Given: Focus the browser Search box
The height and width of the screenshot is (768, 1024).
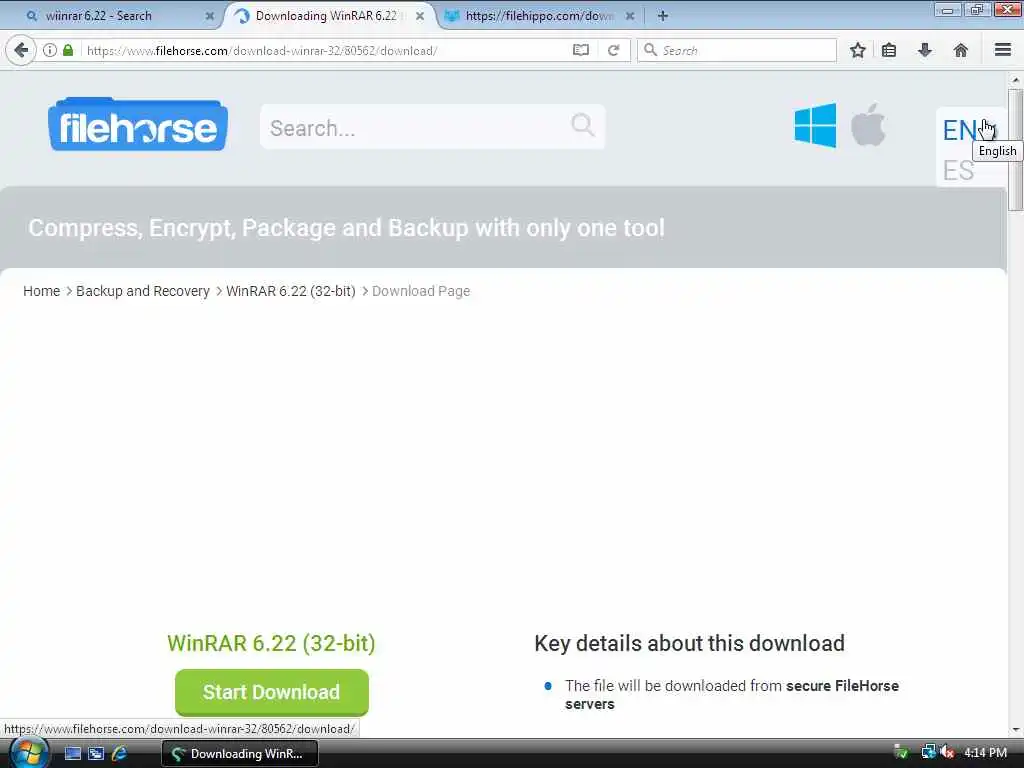Looking at the screenshot, I should pyautogui.click(x=737, y=50).
